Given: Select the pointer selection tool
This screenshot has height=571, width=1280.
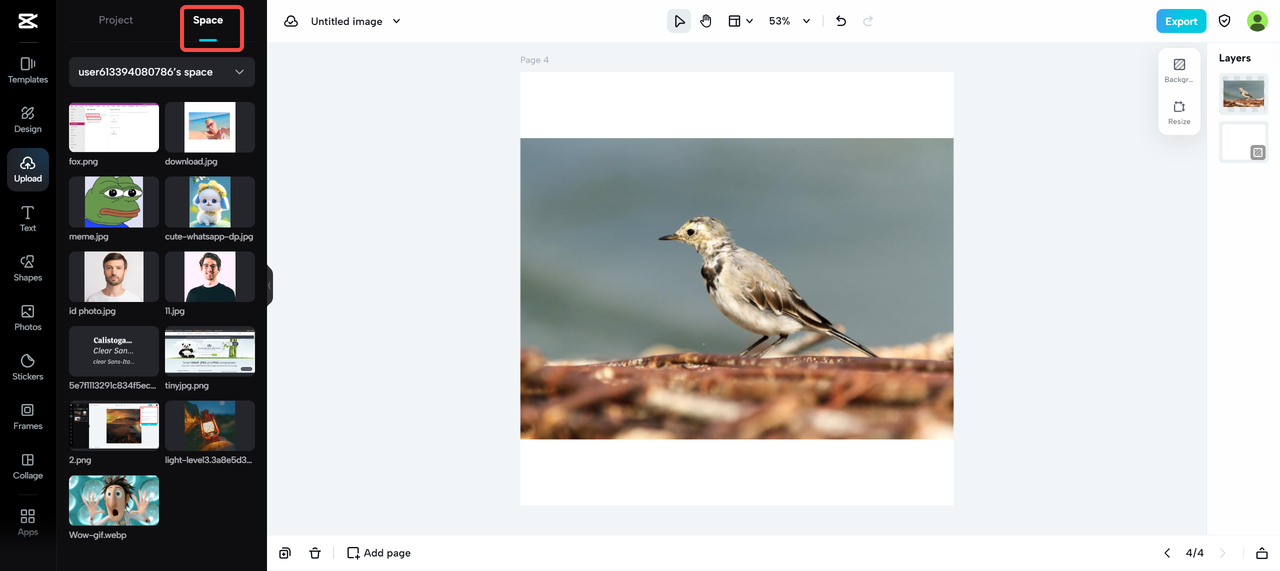Looking at the screenshot, I should (x=679, y=21).
